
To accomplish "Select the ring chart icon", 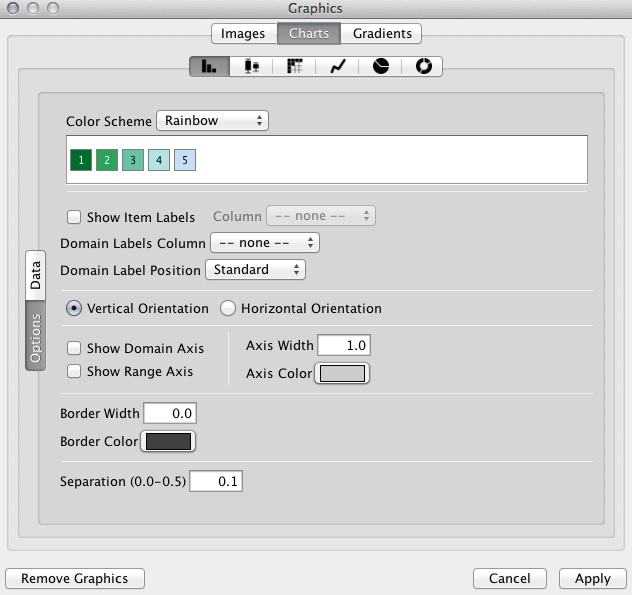I will pos(423,67).
